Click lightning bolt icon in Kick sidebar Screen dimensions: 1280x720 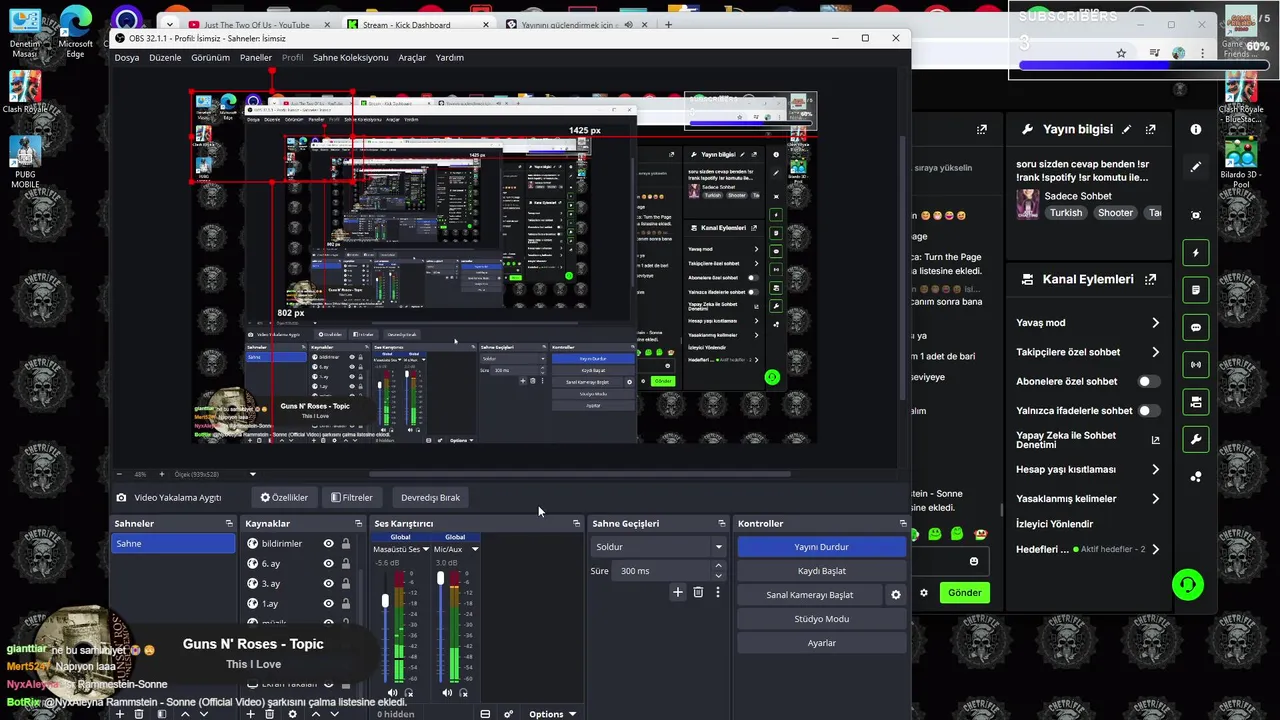point(1196,253)
